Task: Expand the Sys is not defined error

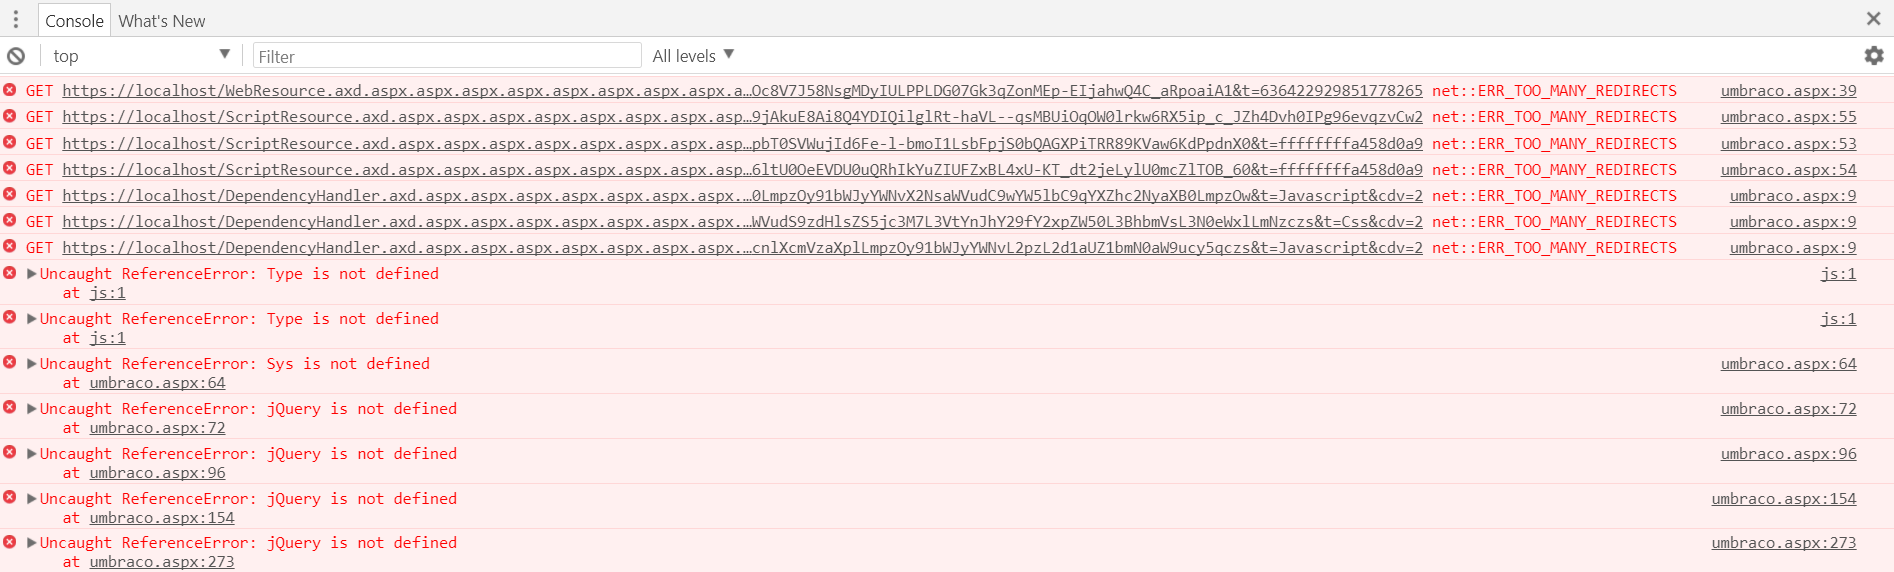Action: (x=32, y=363)
